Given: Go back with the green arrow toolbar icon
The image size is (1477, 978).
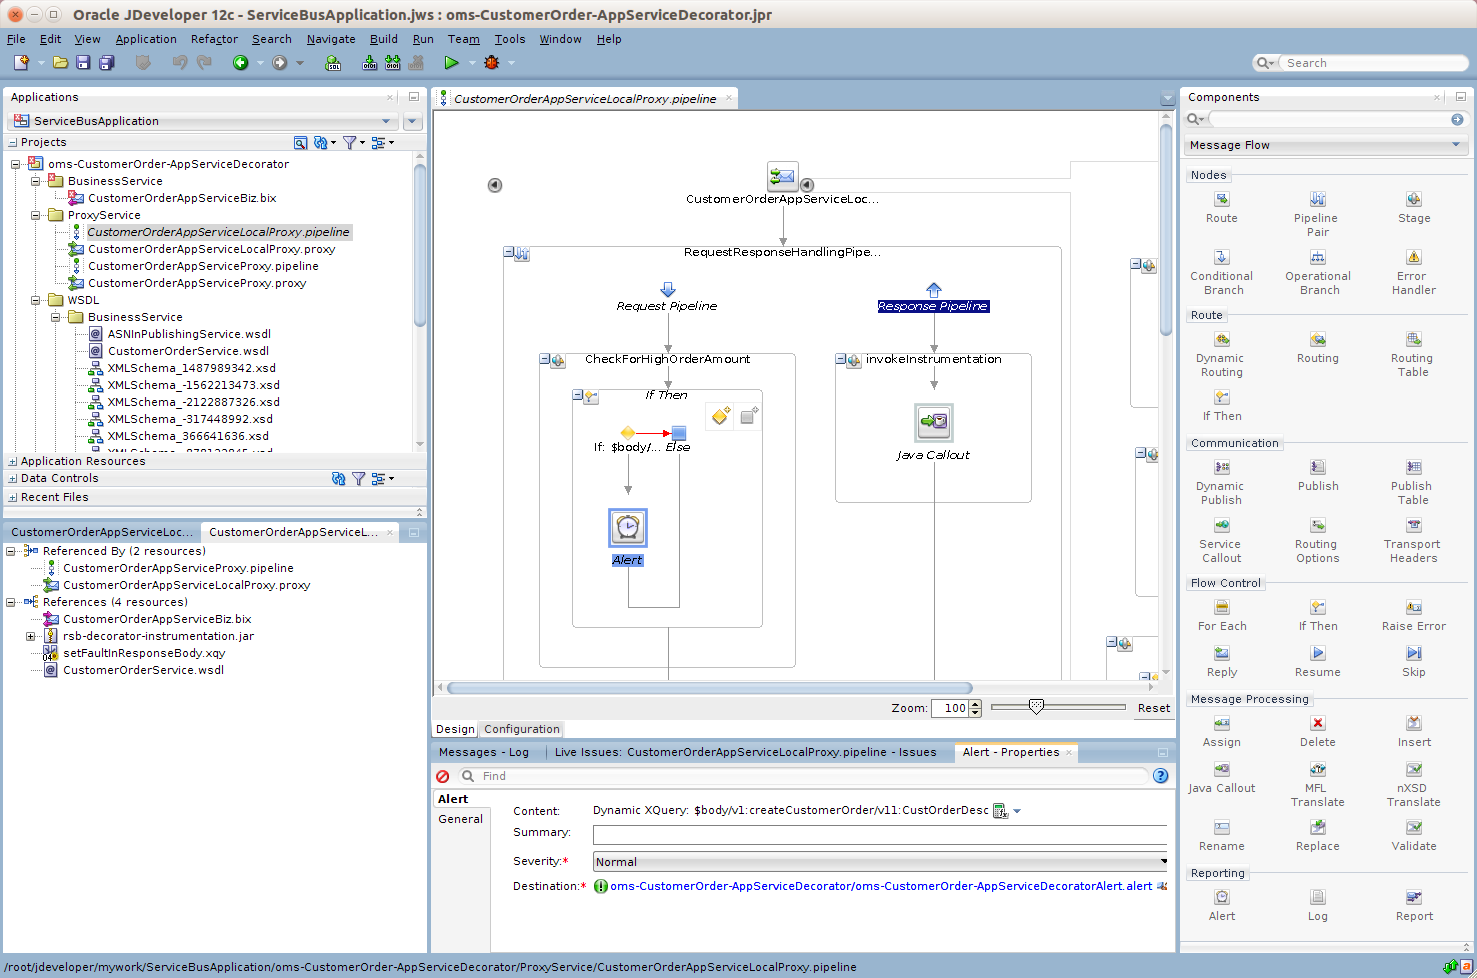Looking at the screenshot, I should coord(241,62).
